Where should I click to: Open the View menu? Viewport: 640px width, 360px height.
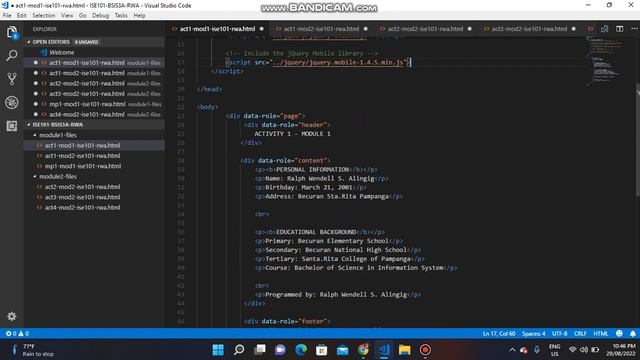click(x=67, y=15)
